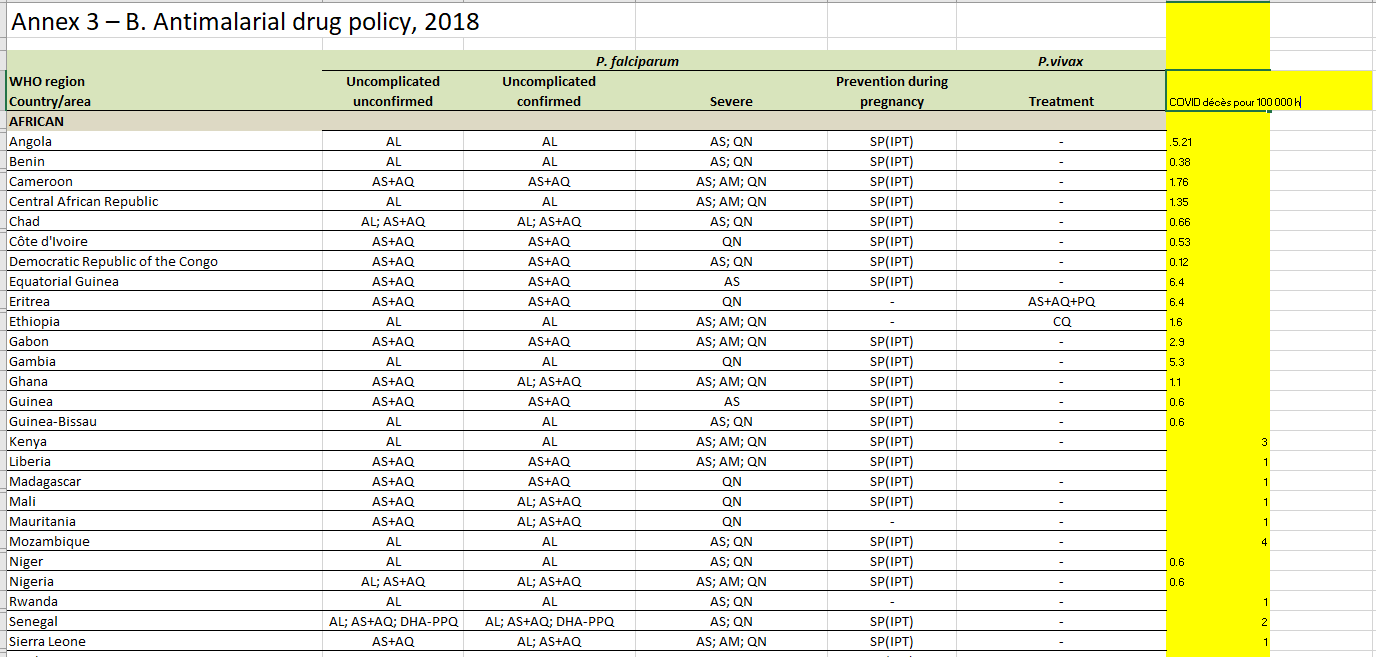Click the P.vivax header cell
Viewport: 1376px width, 657px height.
click(1060, 61)
